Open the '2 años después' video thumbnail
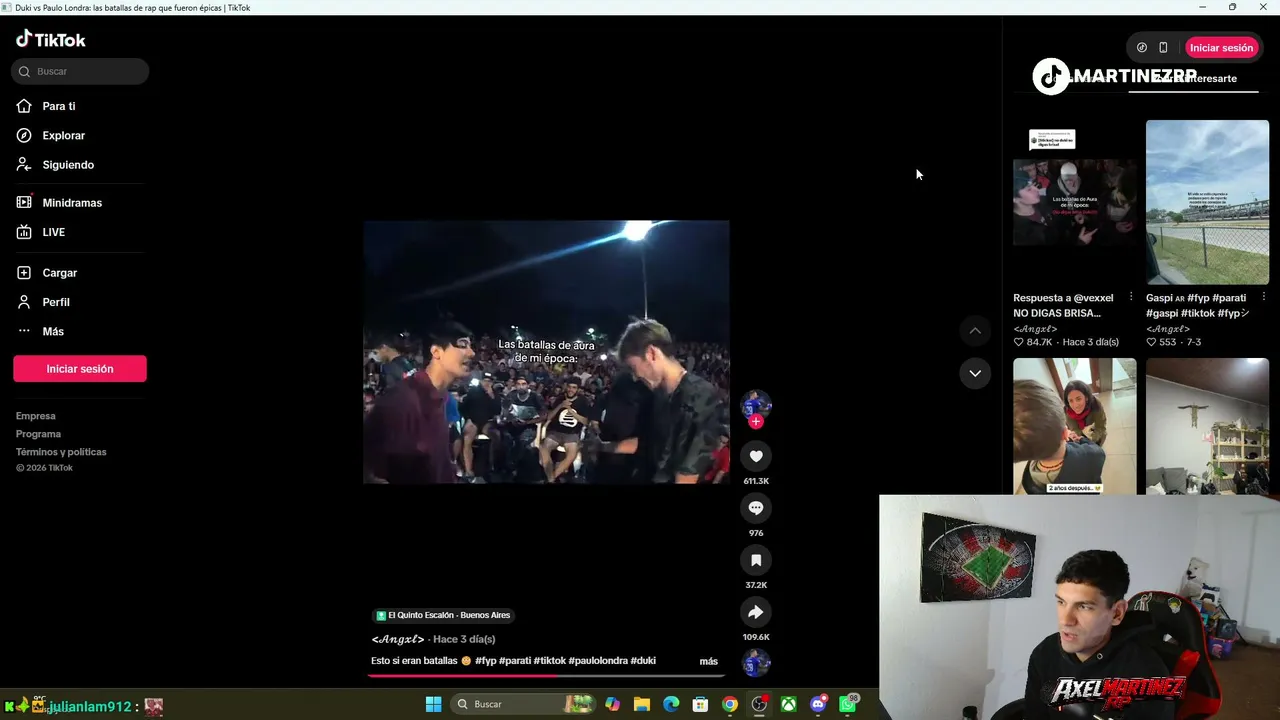The image size is (1280, 720). pyautogui.click(x=1075, y=426)
